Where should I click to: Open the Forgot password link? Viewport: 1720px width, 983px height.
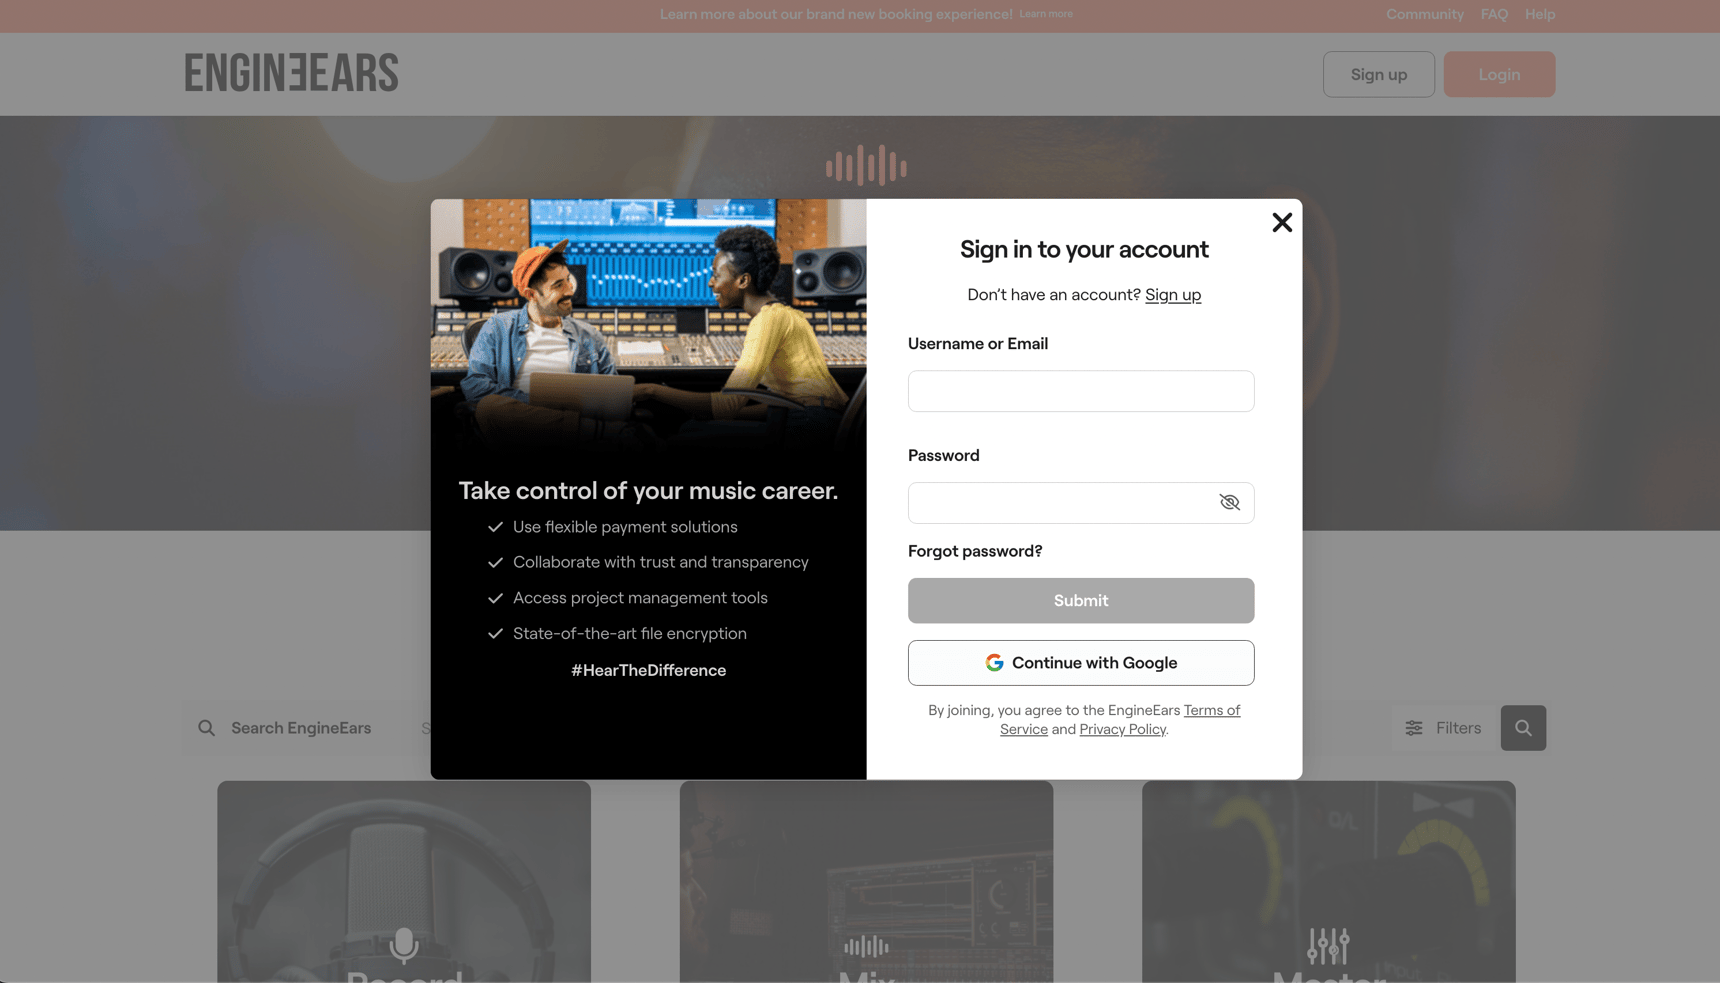974,551
